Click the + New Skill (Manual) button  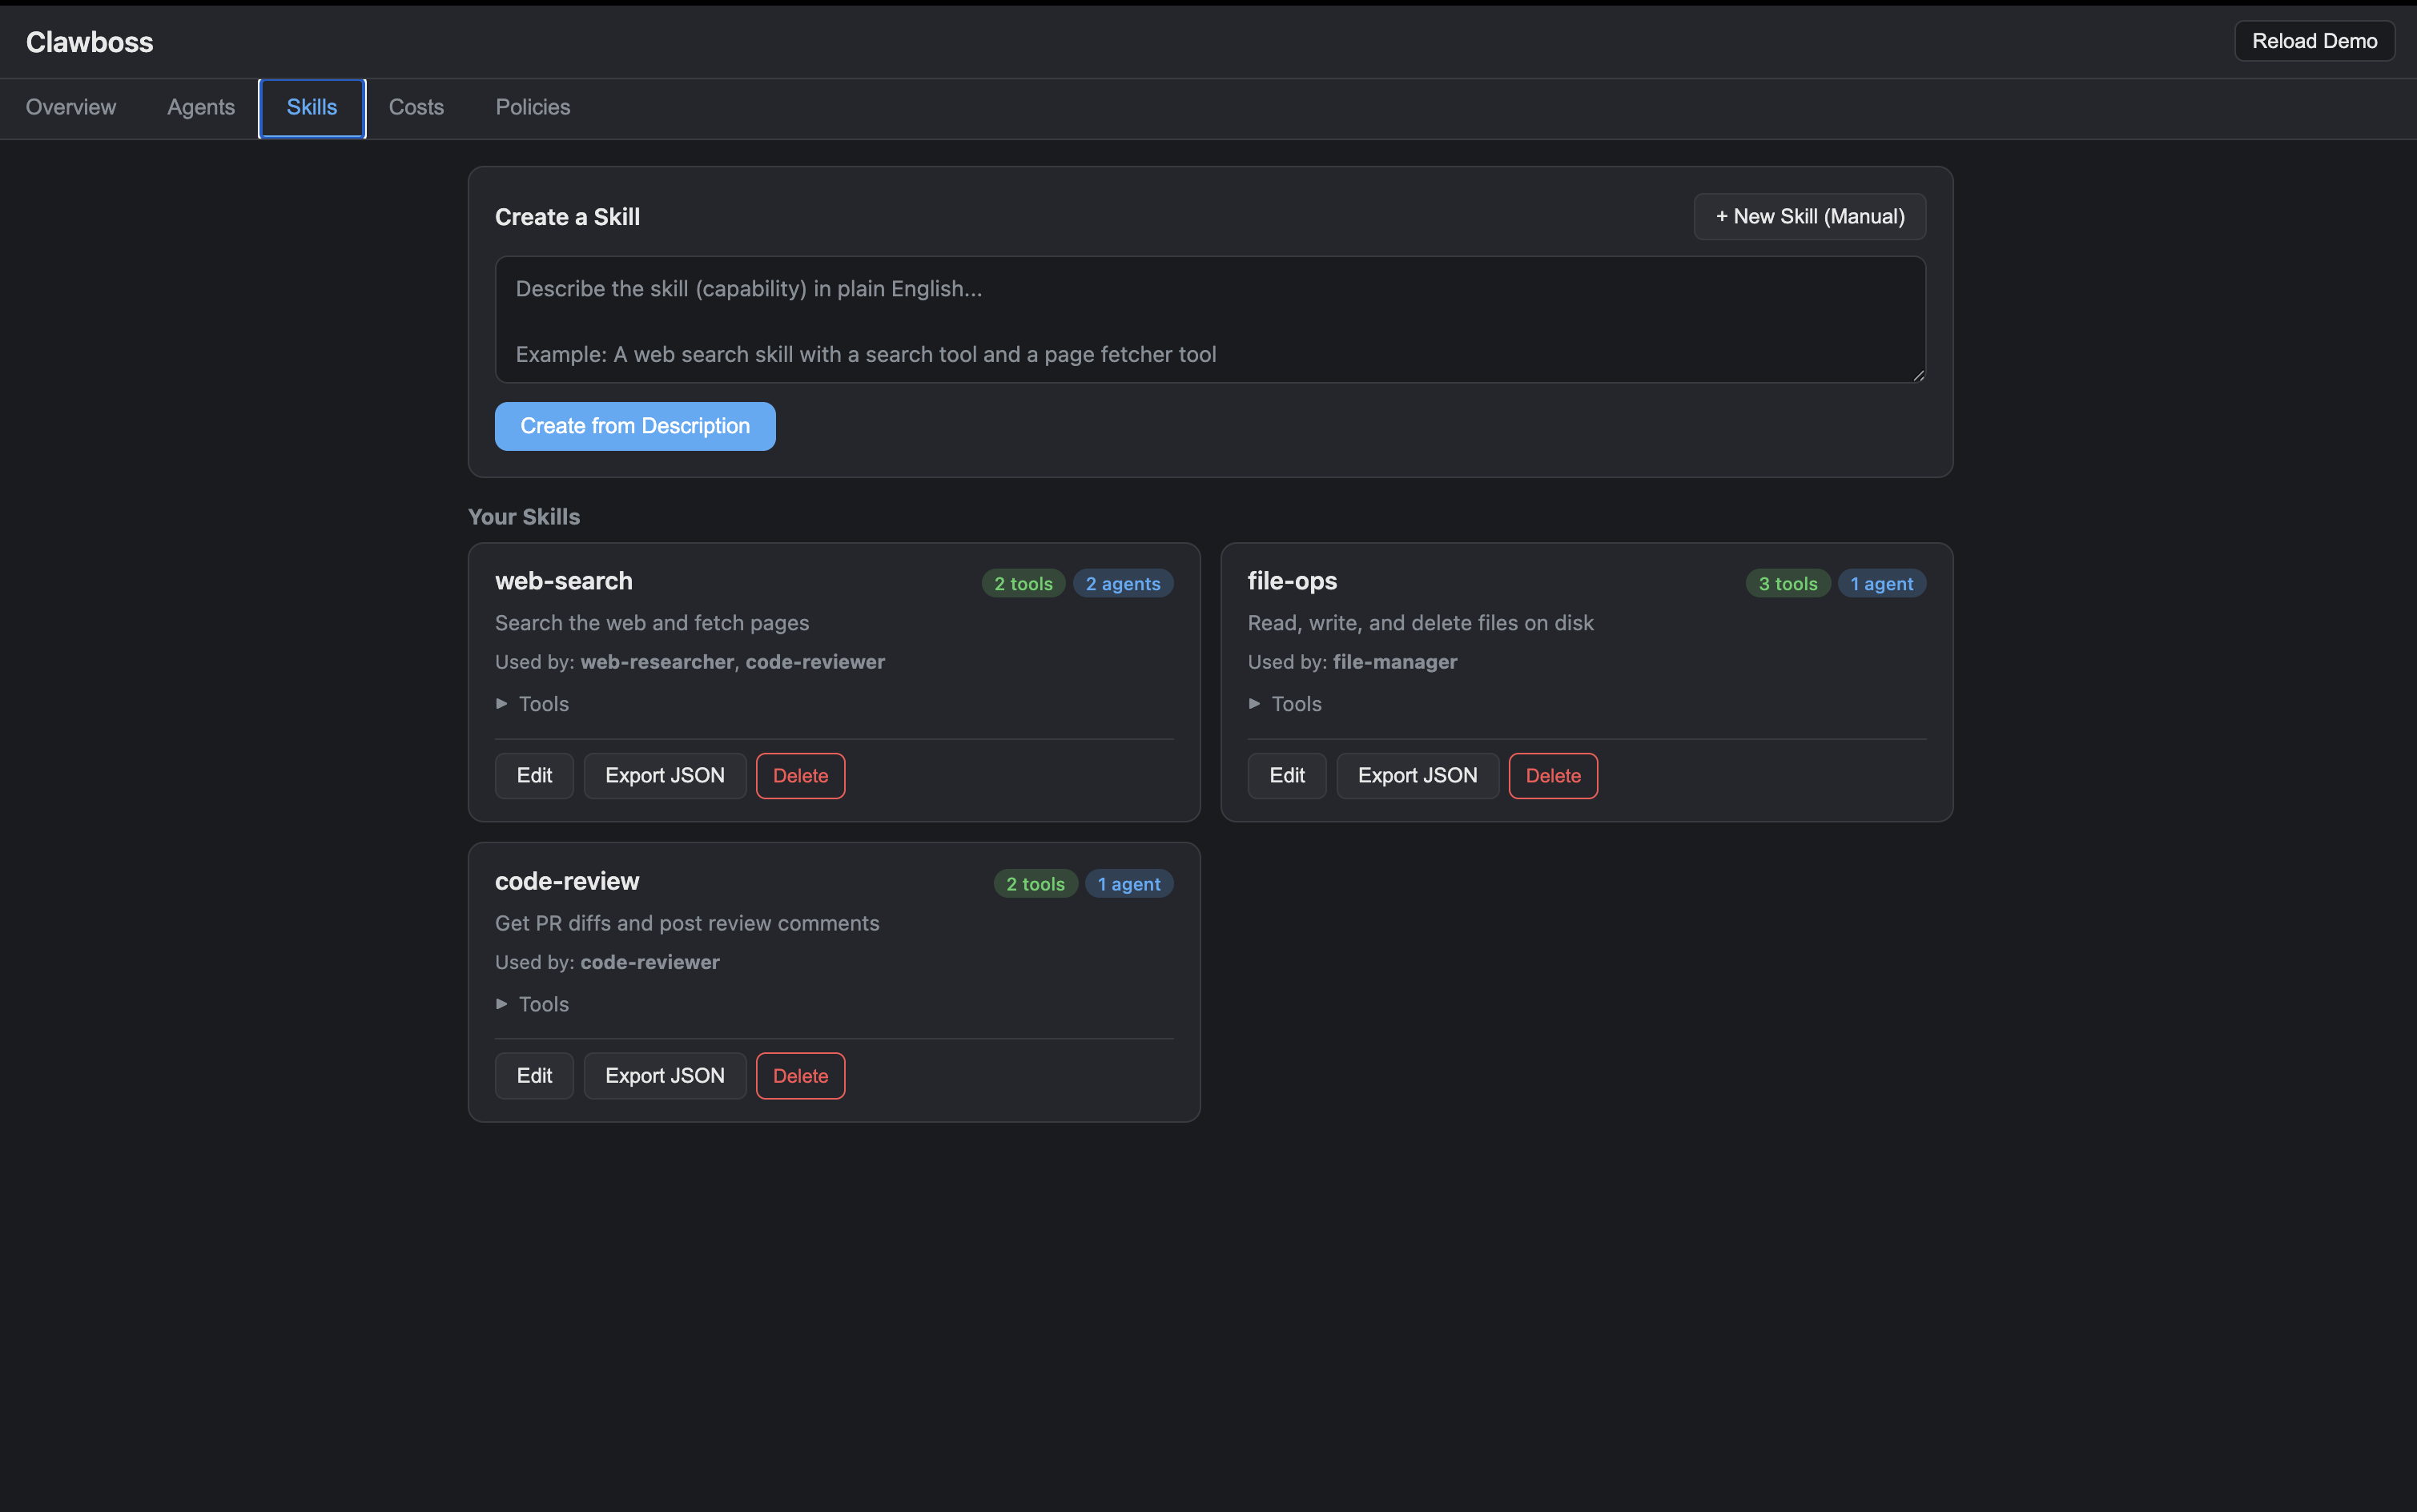tap(1810, 216)
